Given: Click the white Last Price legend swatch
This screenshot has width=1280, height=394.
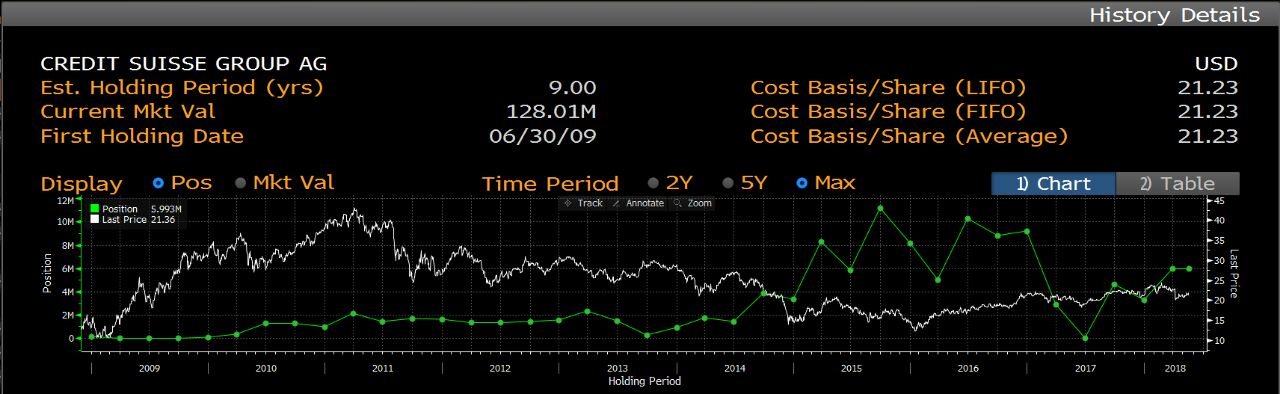Looking at the screenshot, I should (x=95, y=219).
